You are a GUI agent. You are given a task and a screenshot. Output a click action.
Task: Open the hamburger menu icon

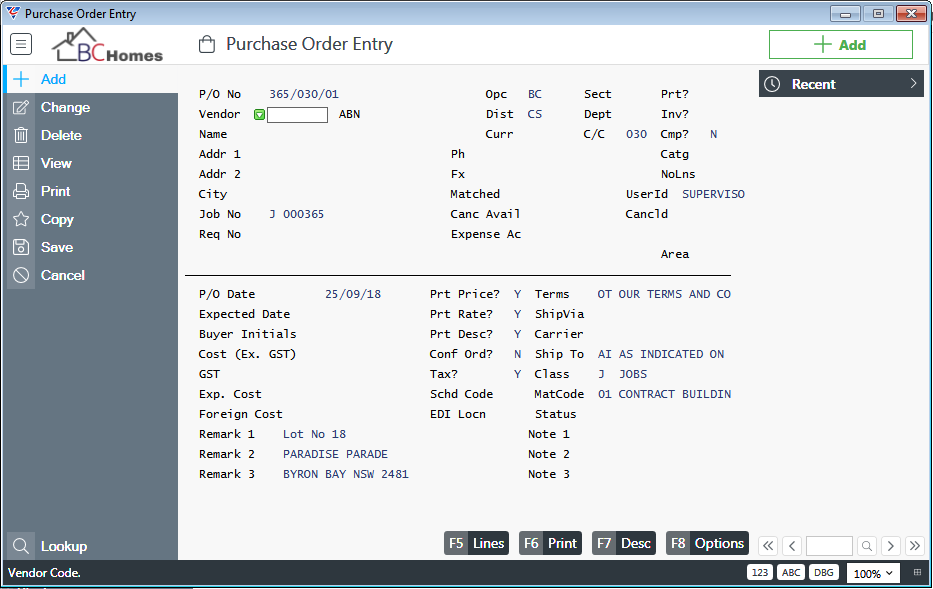point(21,44)
